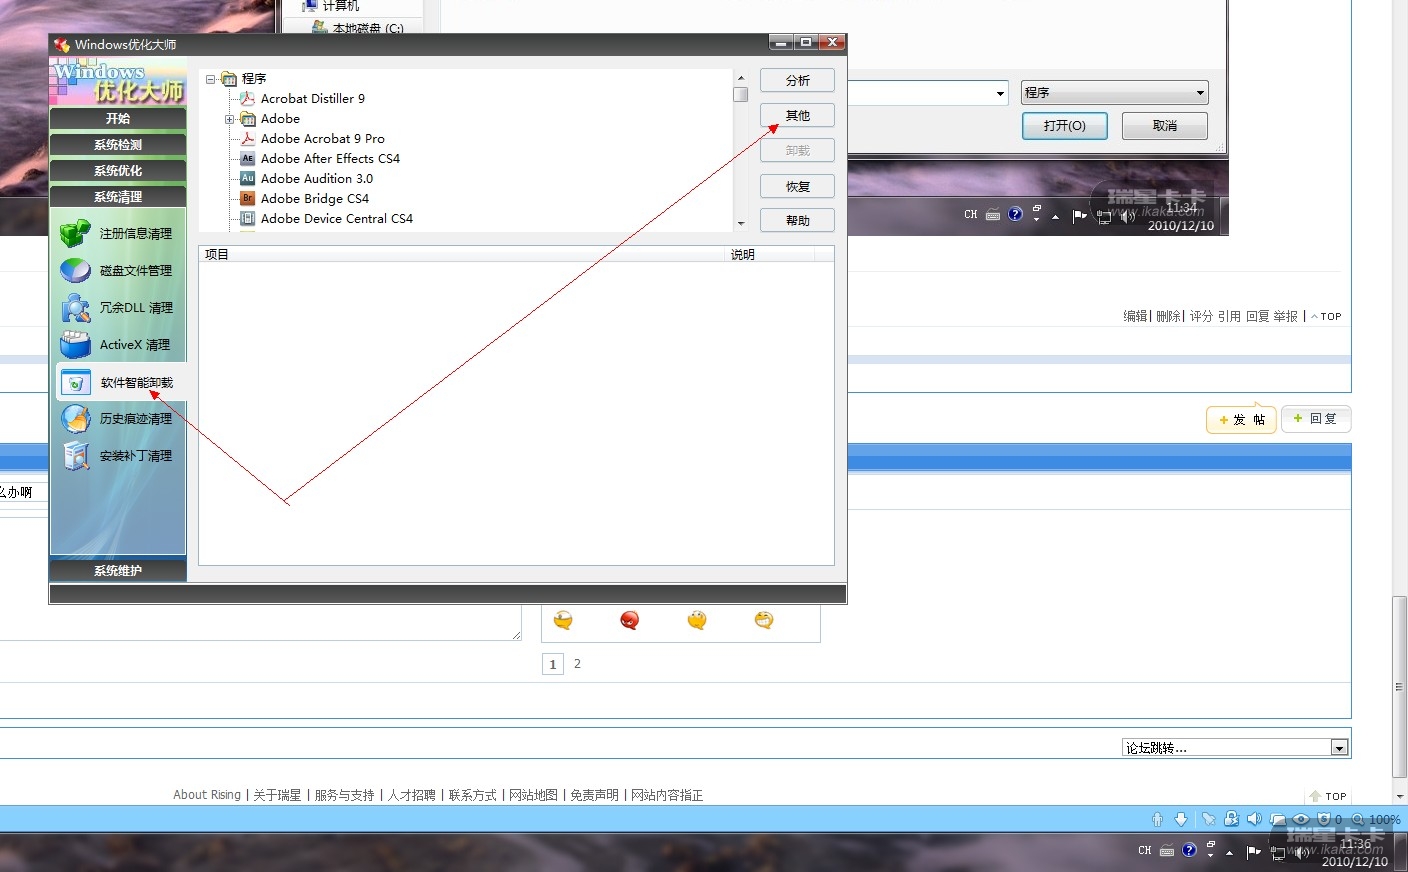Click the browser page's vertical scrollbar thumb

[x=1399, y=686]
